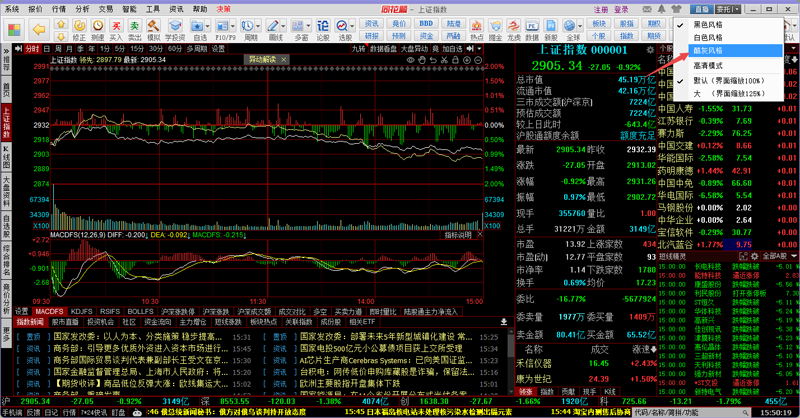Click the 买入 buy icon
800x418 pixels.
click(x=116, y=26)
